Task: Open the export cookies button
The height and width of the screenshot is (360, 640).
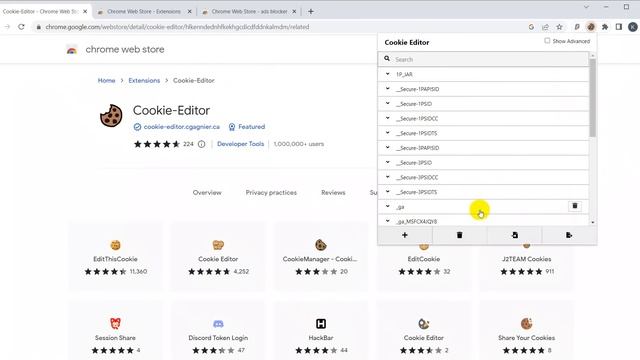Action: [569, 235]
